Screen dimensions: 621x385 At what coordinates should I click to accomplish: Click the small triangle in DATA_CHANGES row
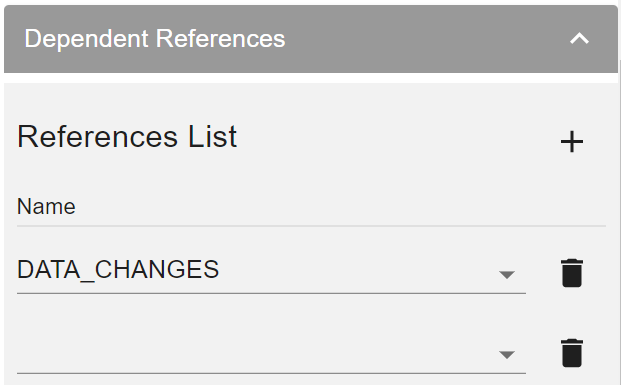pos(507,274)
